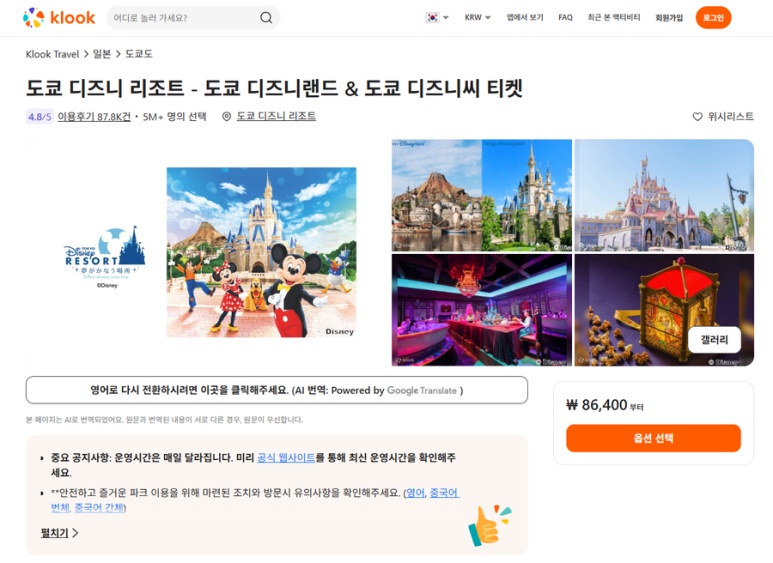
Task: Click the Tokyo Disney Resort logo image
Action: (x=105, y=256)
